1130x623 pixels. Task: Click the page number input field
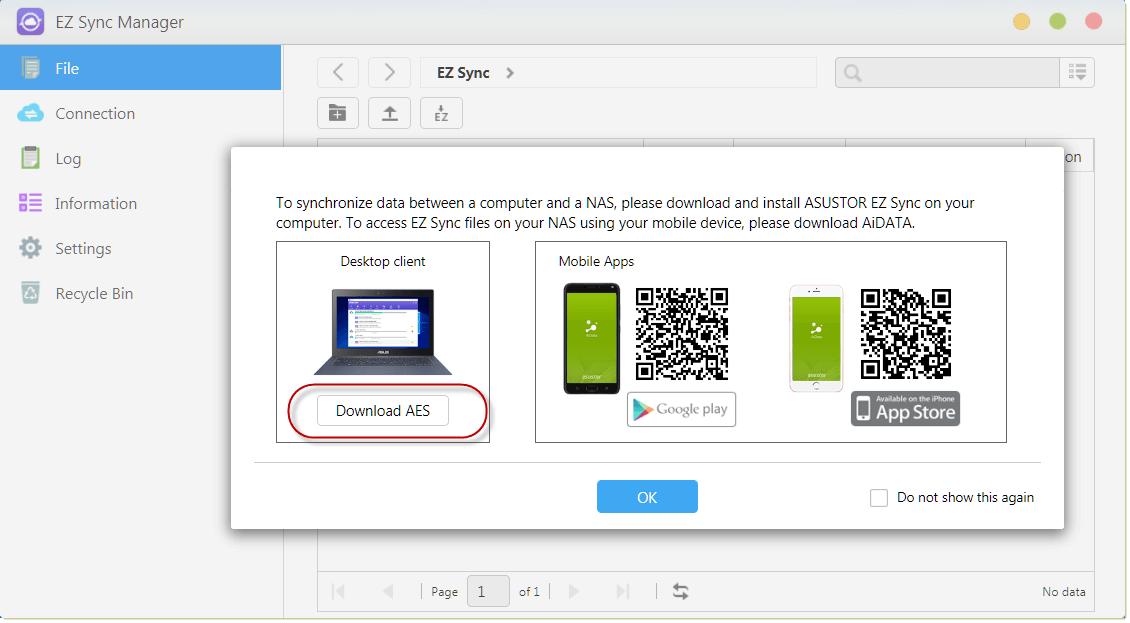[489, 592]
